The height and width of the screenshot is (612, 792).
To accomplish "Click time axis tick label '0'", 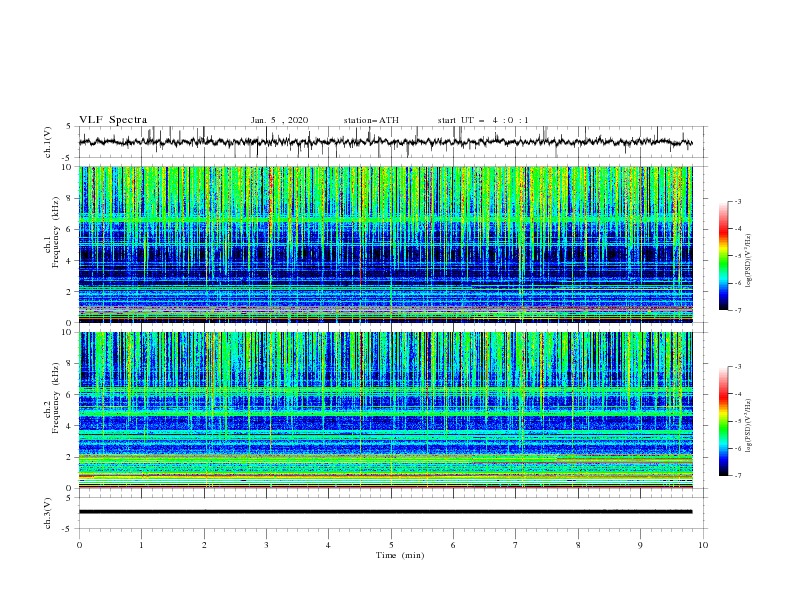I will click(79, 545).
